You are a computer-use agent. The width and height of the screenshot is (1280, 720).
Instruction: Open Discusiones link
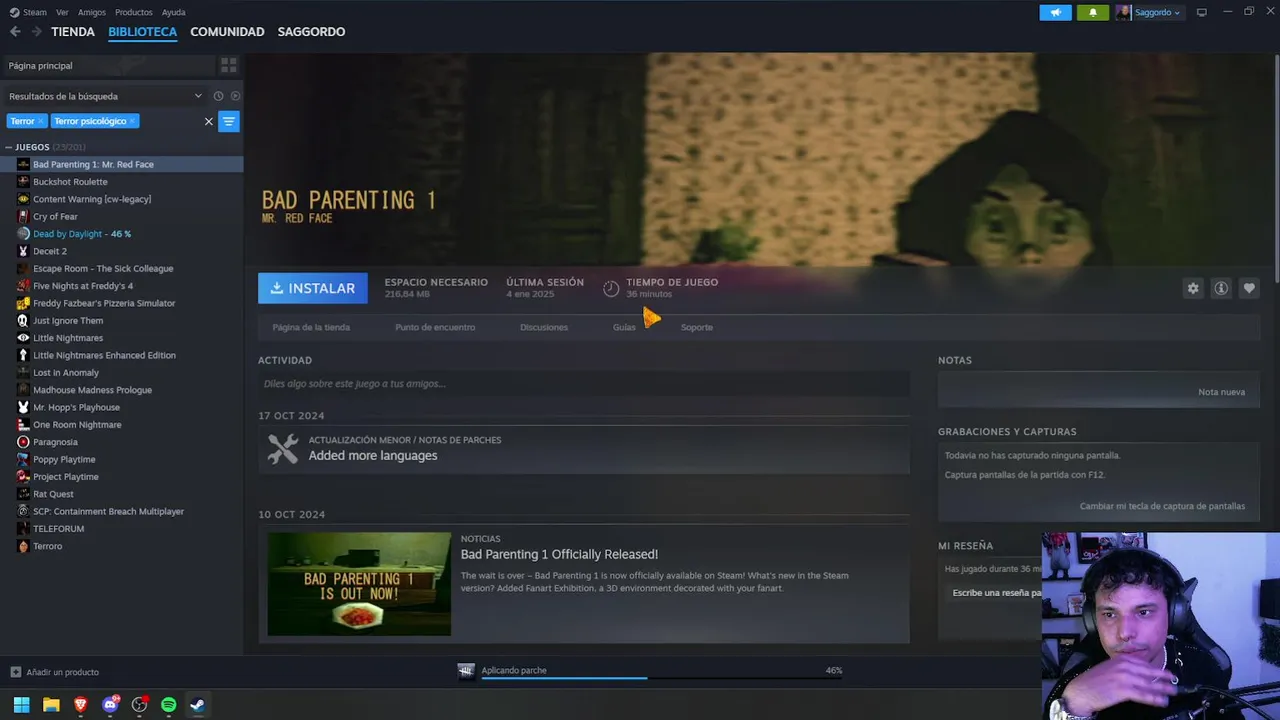tap(544, 327)
